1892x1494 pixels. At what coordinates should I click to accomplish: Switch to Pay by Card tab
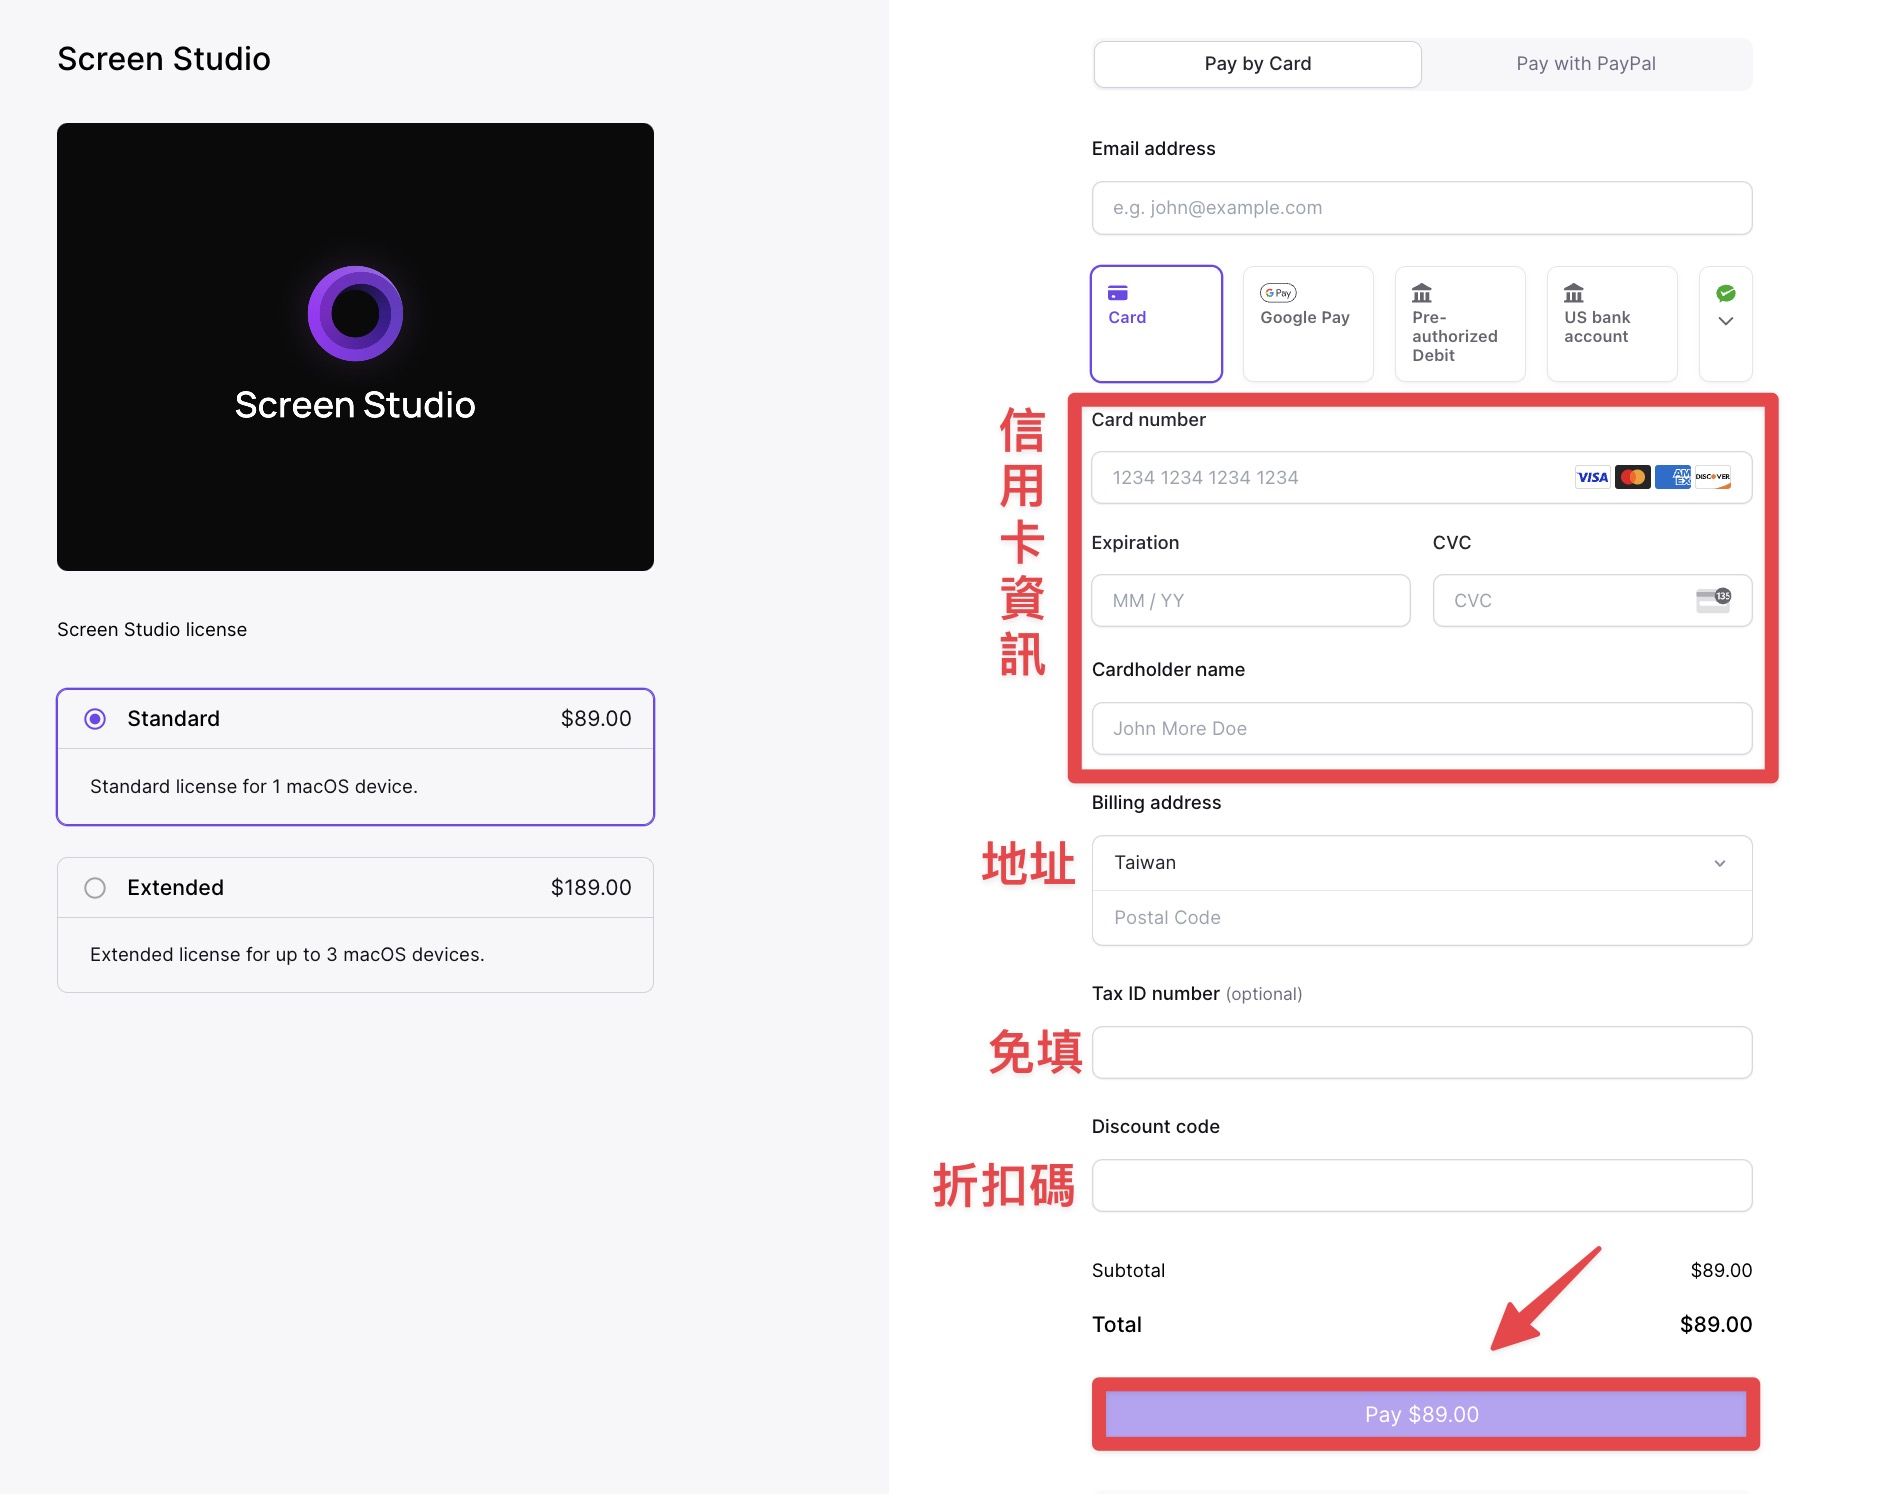point(1257,64)
